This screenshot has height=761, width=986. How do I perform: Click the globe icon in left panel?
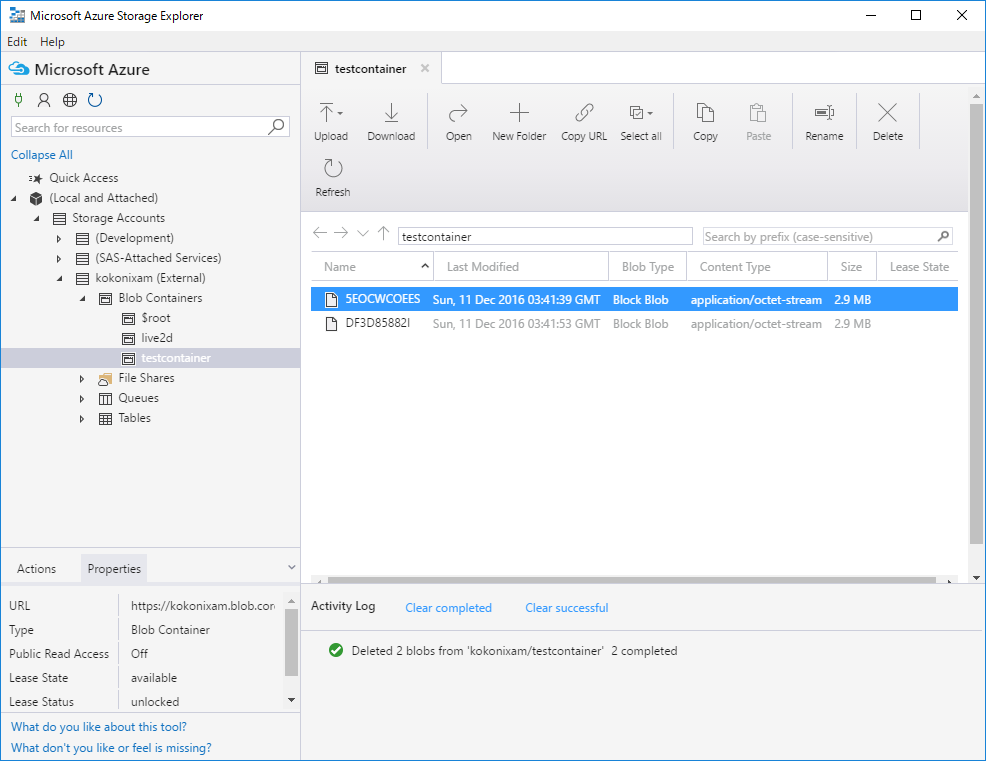point(70,99)
